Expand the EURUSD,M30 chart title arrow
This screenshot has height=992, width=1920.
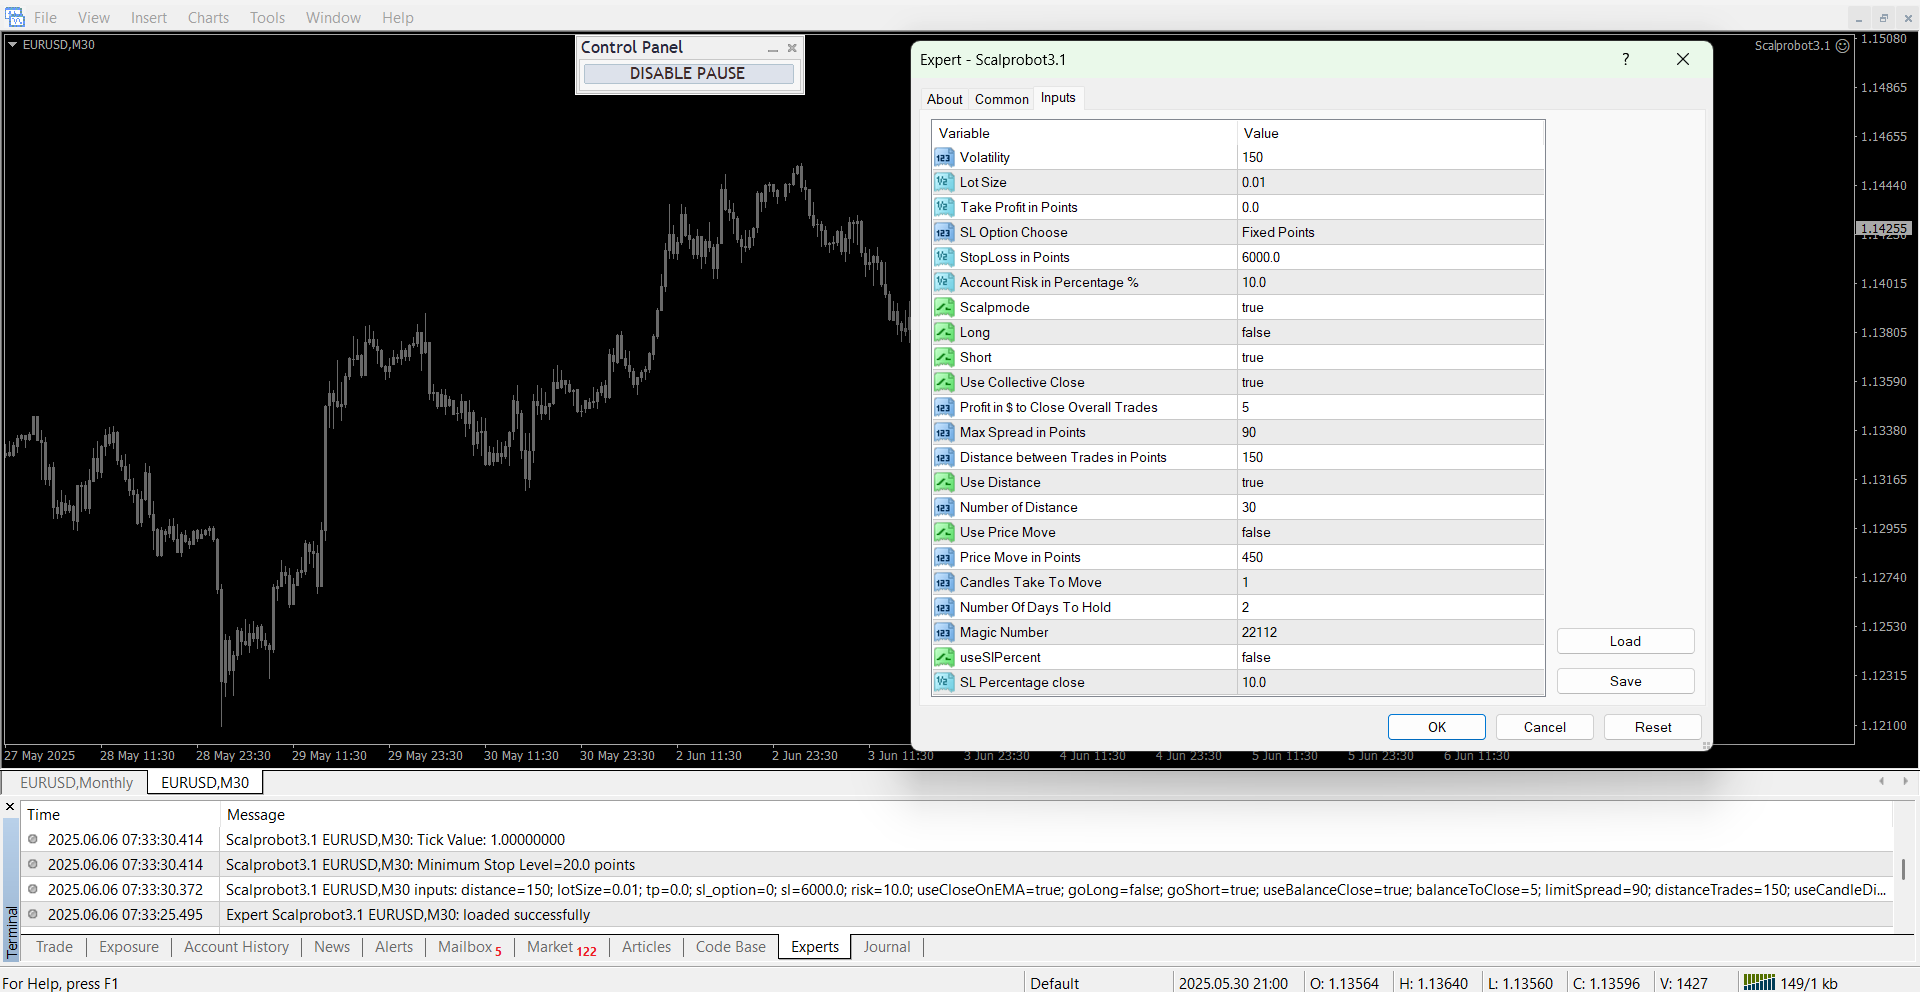13,45
